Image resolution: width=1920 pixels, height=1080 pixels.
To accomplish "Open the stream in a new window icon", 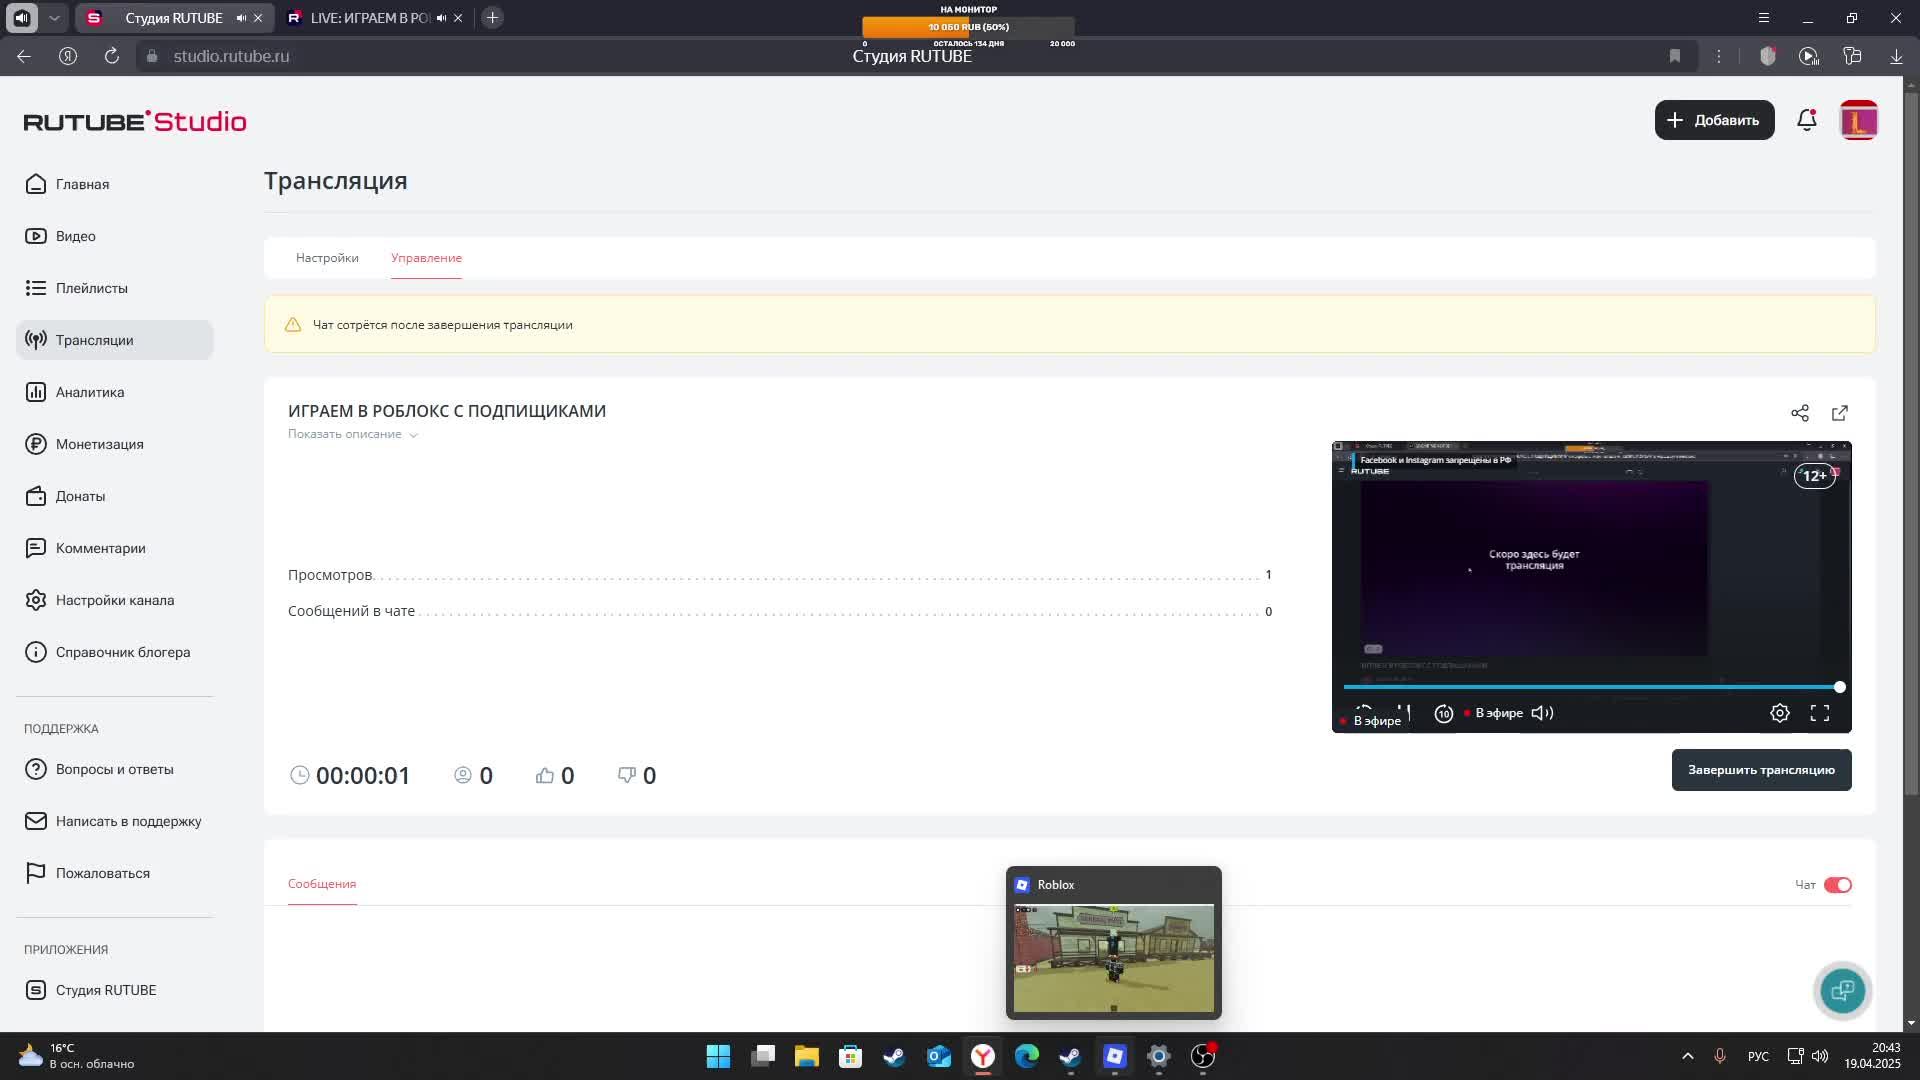I will pyautogui.click(x=1840, y=413).
